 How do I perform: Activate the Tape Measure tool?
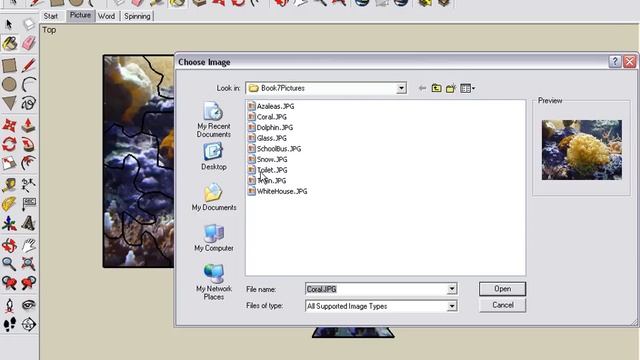(x=9, y=185)
